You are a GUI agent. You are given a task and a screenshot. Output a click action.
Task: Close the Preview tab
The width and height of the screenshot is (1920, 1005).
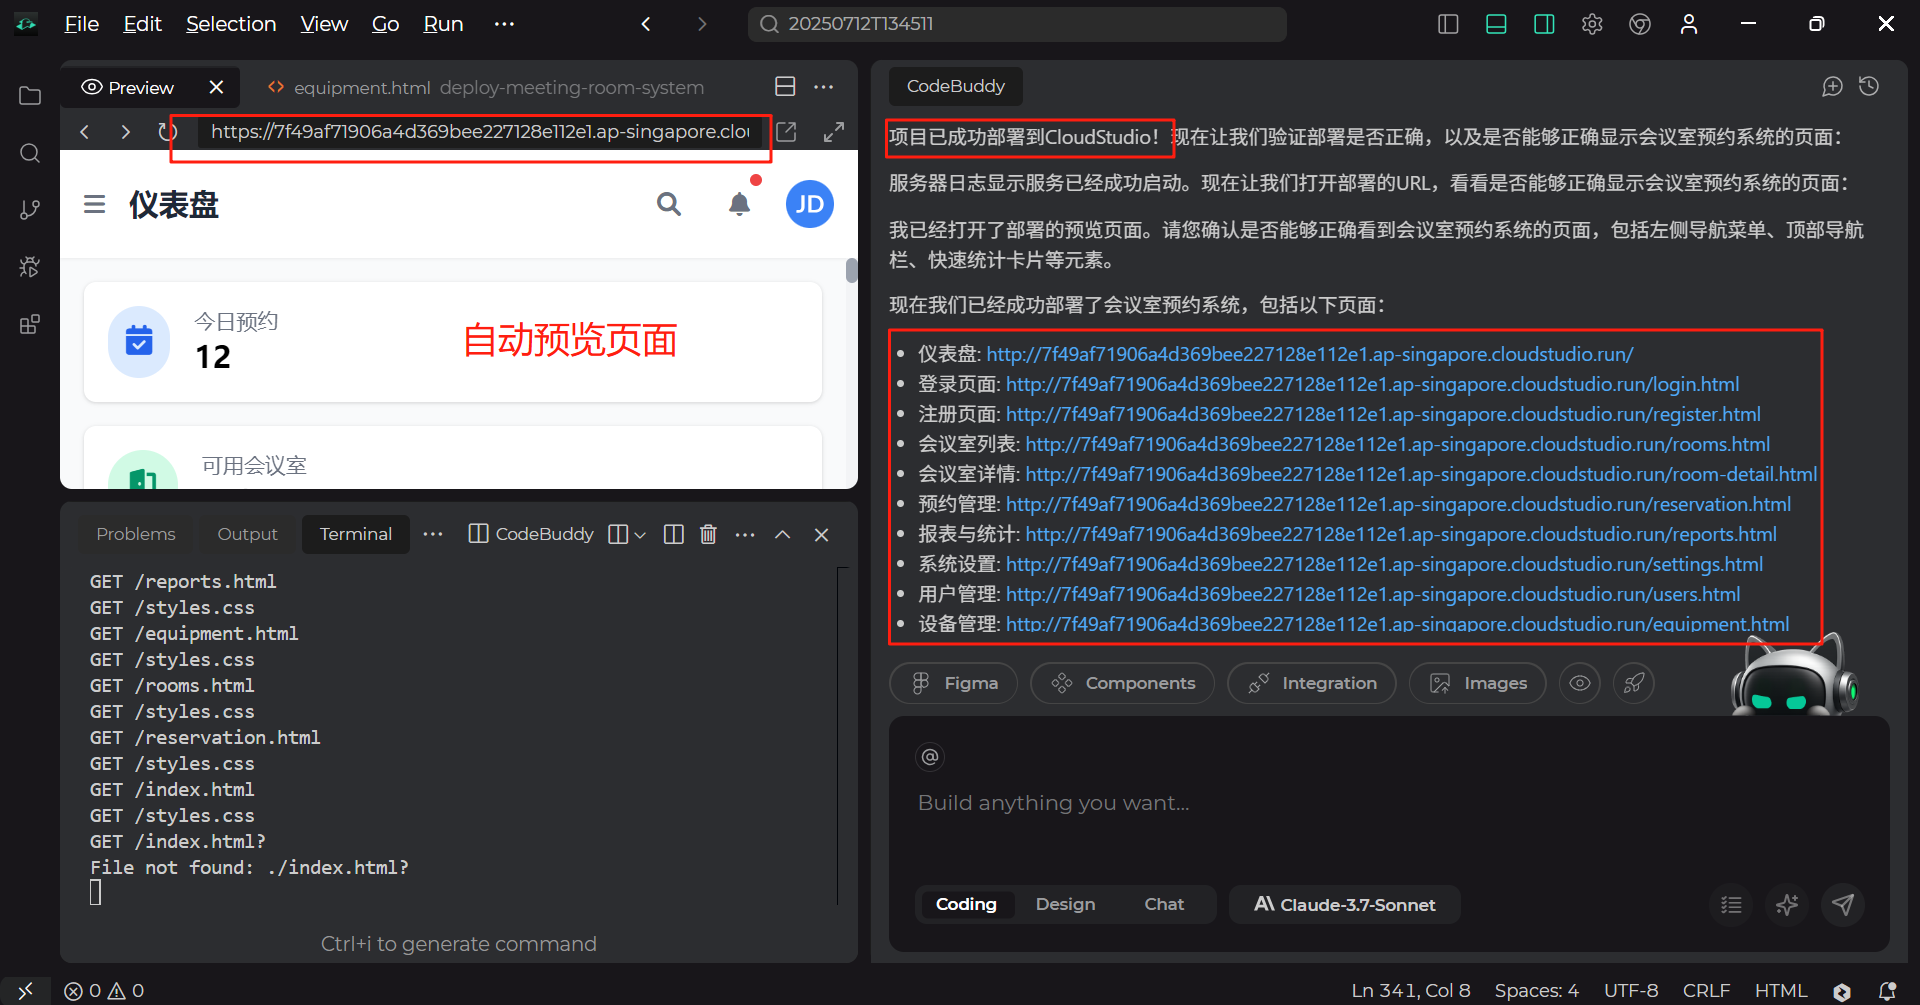[x=216, y=88]
